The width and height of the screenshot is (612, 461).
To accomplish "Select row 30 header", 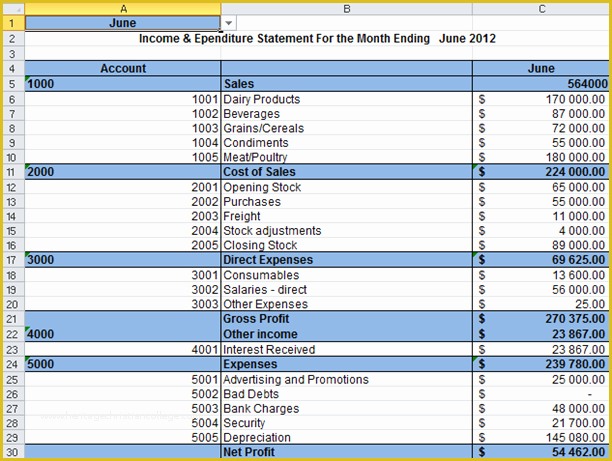I will pyautogui.click(x=12, y=452).
